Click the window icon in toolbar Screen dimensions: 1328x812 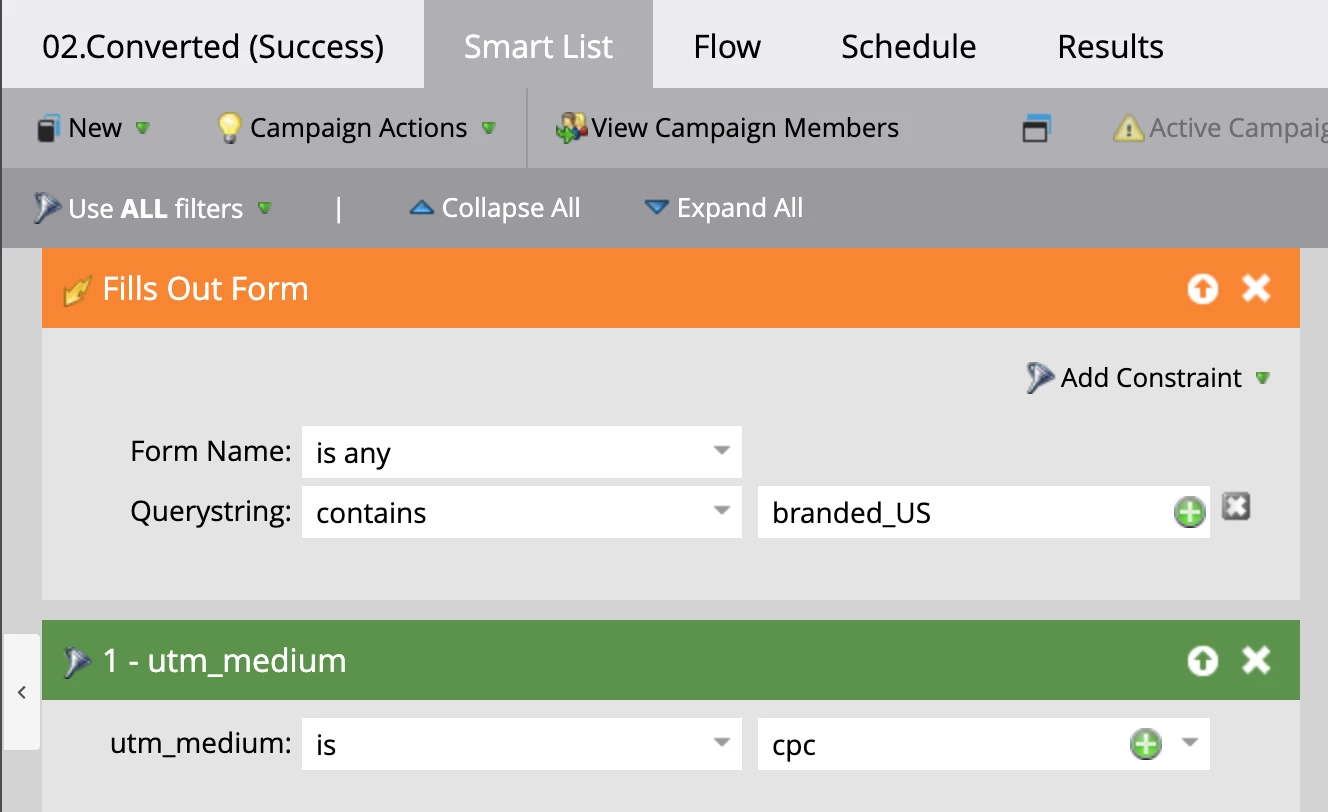point(1036,129)
